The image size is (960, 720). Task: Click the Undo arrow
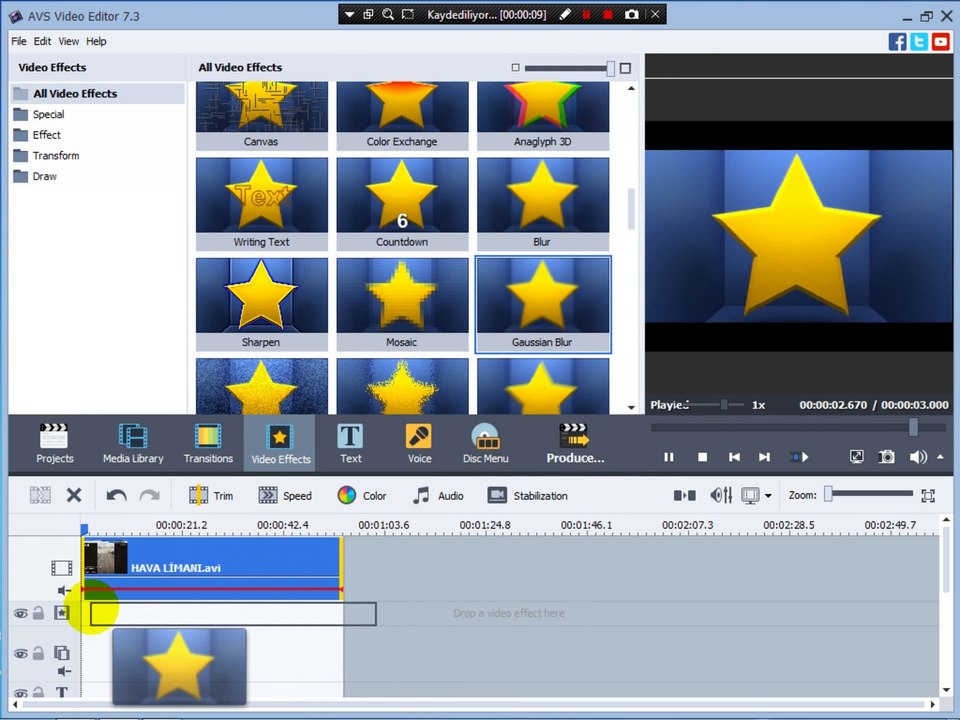click(x=116, y=495)
